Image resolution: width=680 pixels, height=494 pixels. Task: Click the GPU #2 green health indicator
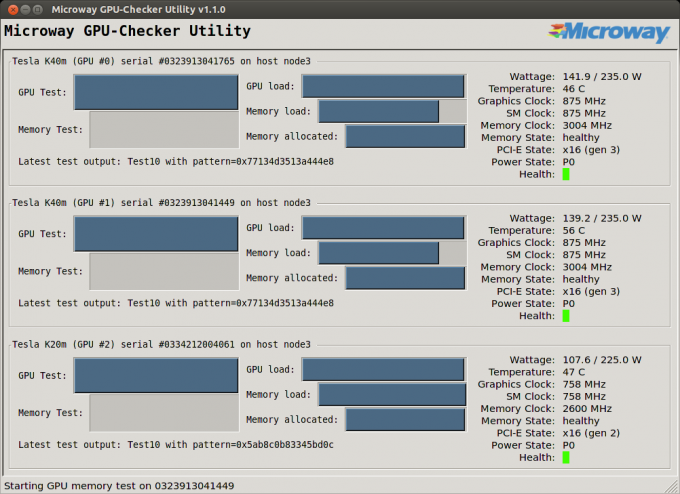(x=566, y=458)
